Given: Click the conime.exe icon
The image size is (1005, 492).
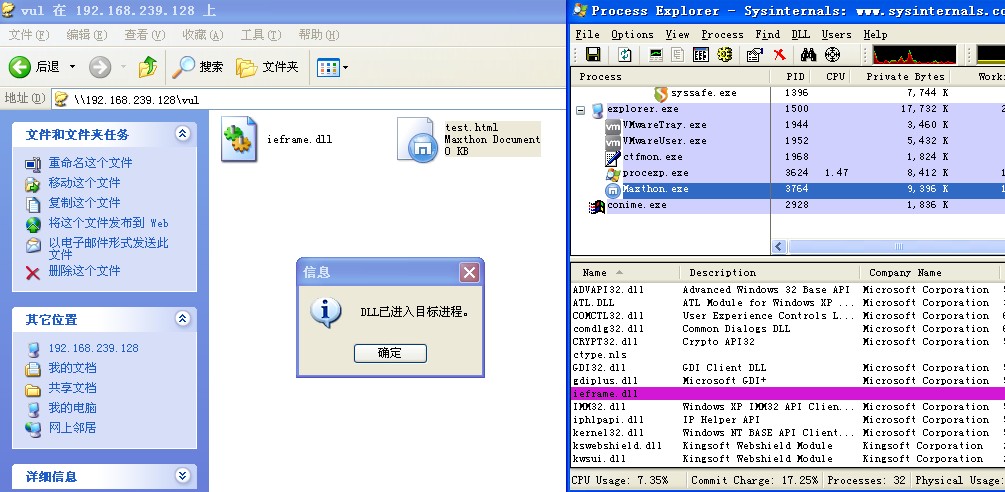Looking at the screenshot, I should coord(597,206).
